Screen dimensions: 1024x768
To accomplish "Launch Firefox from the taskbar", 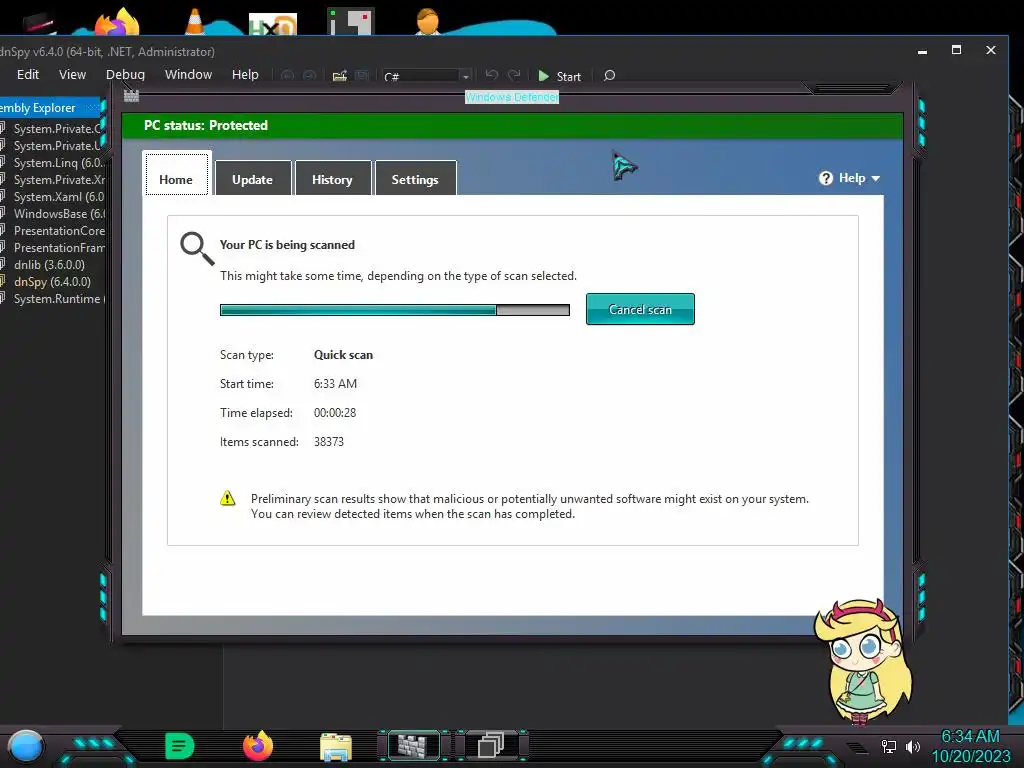I will (258, 746).
